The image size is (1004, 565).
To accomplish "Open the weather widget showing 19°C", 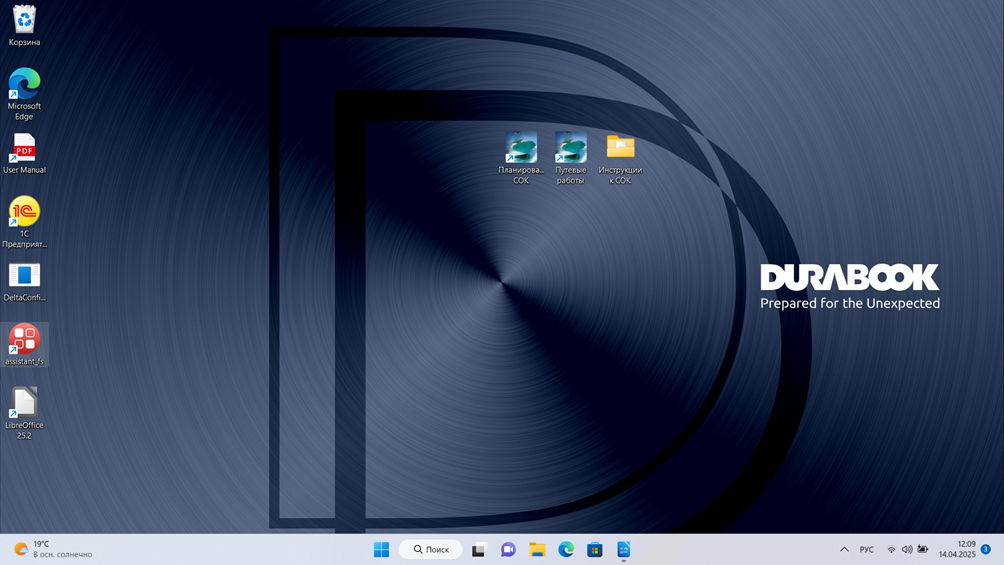I will [x=54, y=550].
